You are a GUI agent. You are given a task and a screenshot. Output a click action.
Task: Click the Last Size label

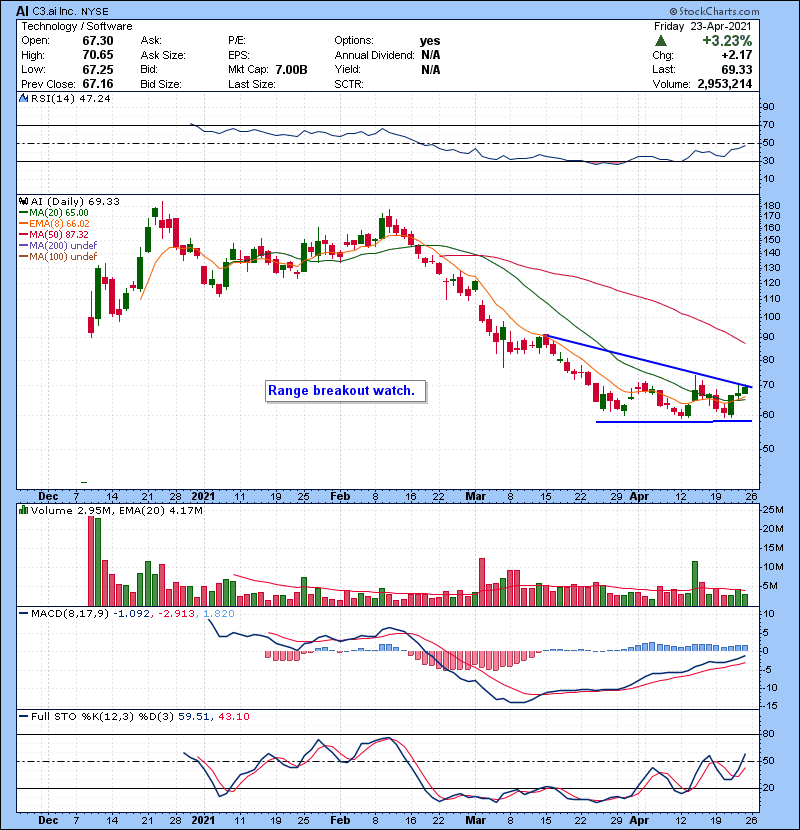tap(251, 84)
